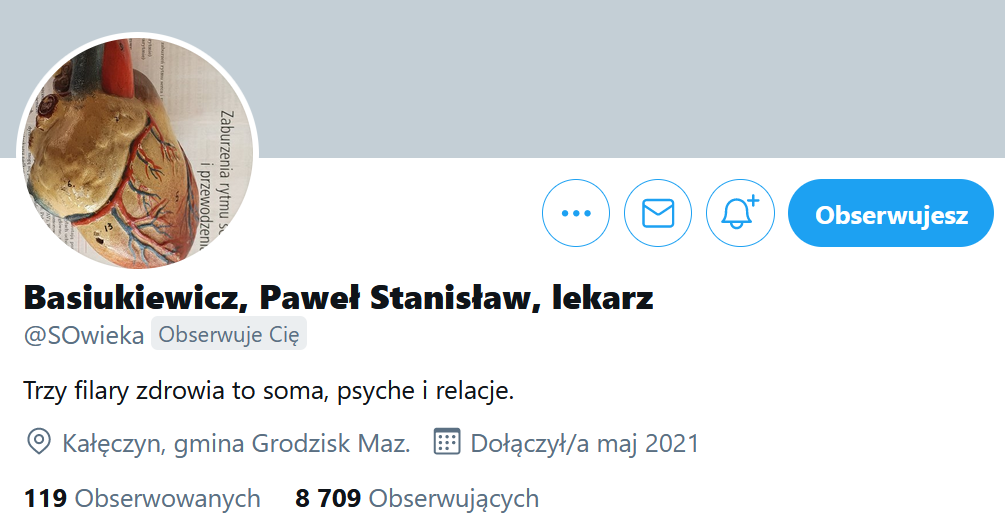Unfollow via the Obserwujesz button
Viewport: 1005px width, 532px height.
pyautogui.click(x=891, y=213)
